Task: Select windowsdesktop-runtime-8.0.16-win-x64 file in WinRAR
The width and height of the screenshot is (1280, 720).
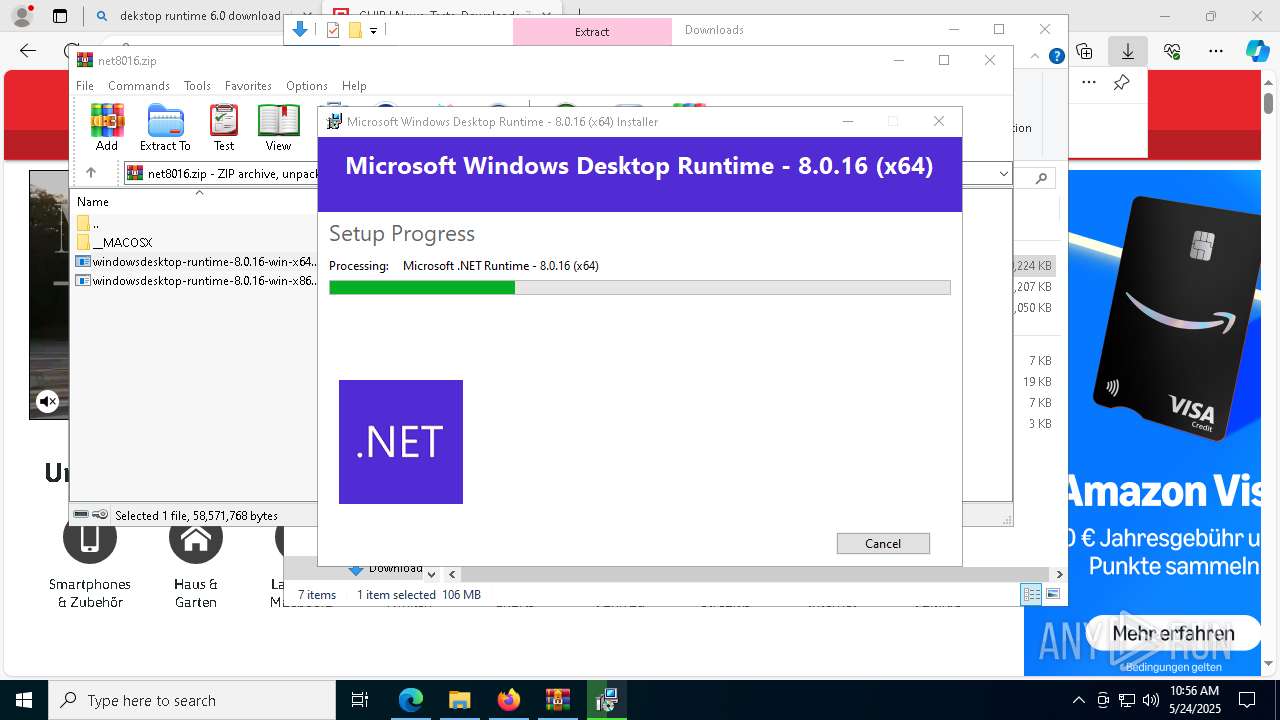Action: (x=196, y=262)
